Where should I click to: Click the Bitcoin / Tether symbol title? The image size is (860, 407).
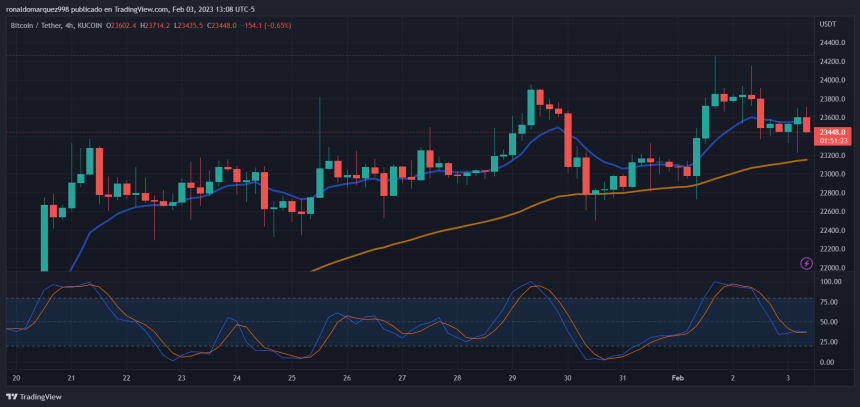point(40,23)
